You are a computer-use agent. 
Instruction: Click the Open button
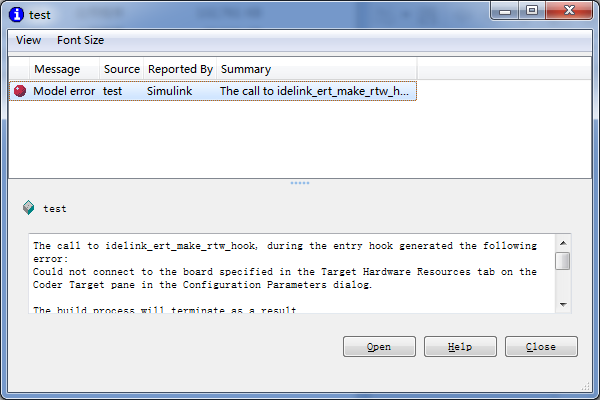point(379,347)
